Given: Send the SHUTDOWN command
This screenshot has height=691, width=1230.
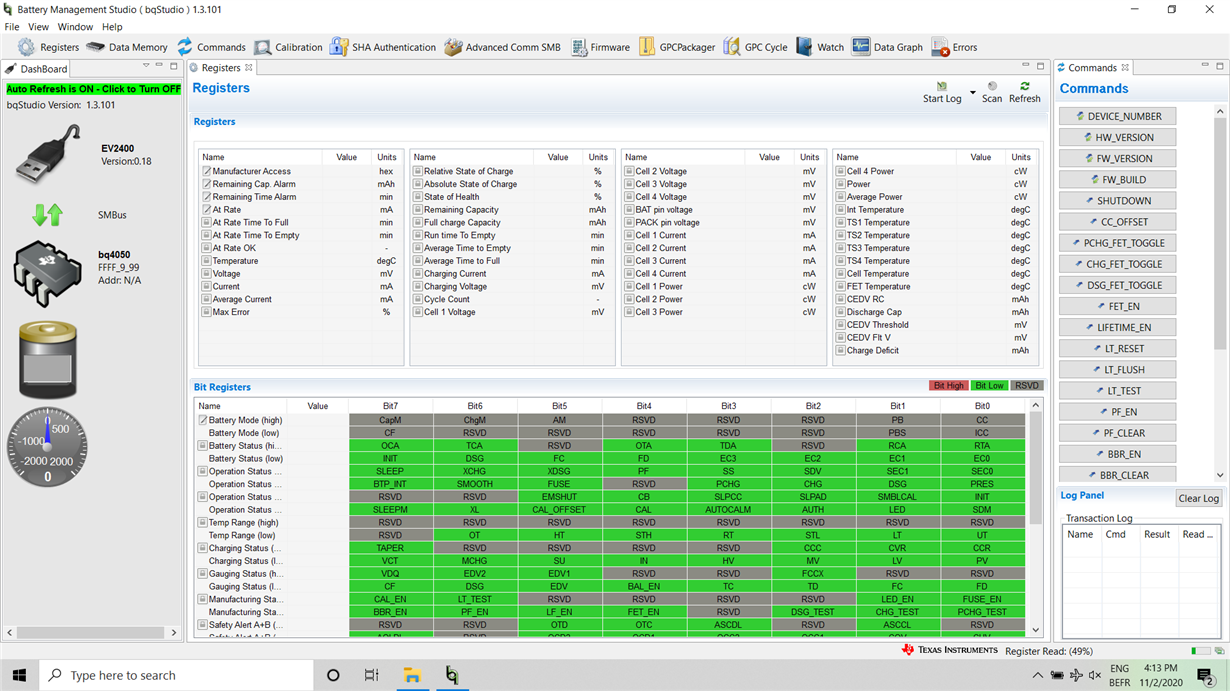Looking at the screenshot, I should (1117, 200).
